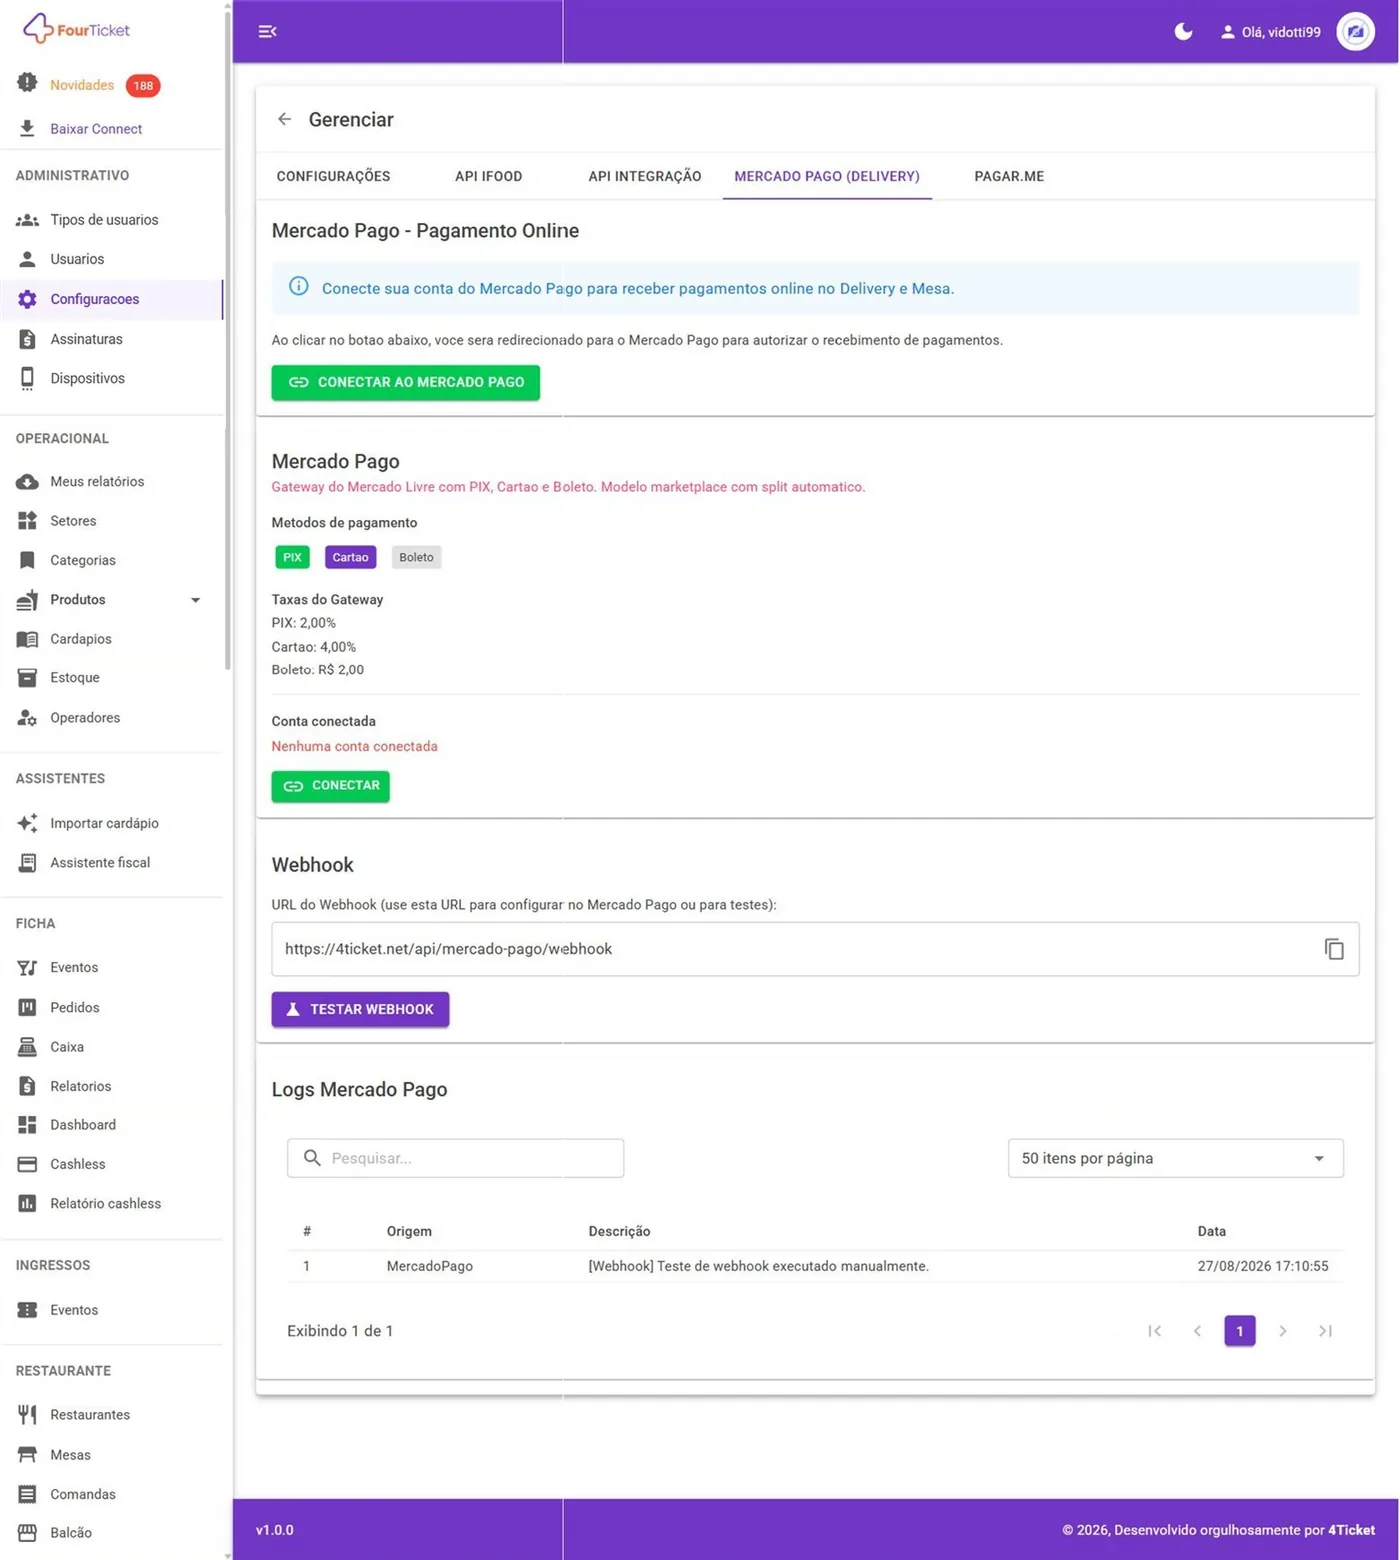The width and height of the screenshot is (1400, 1560).
Task: Click the FourTicket logo
Action: click(76, 29)
